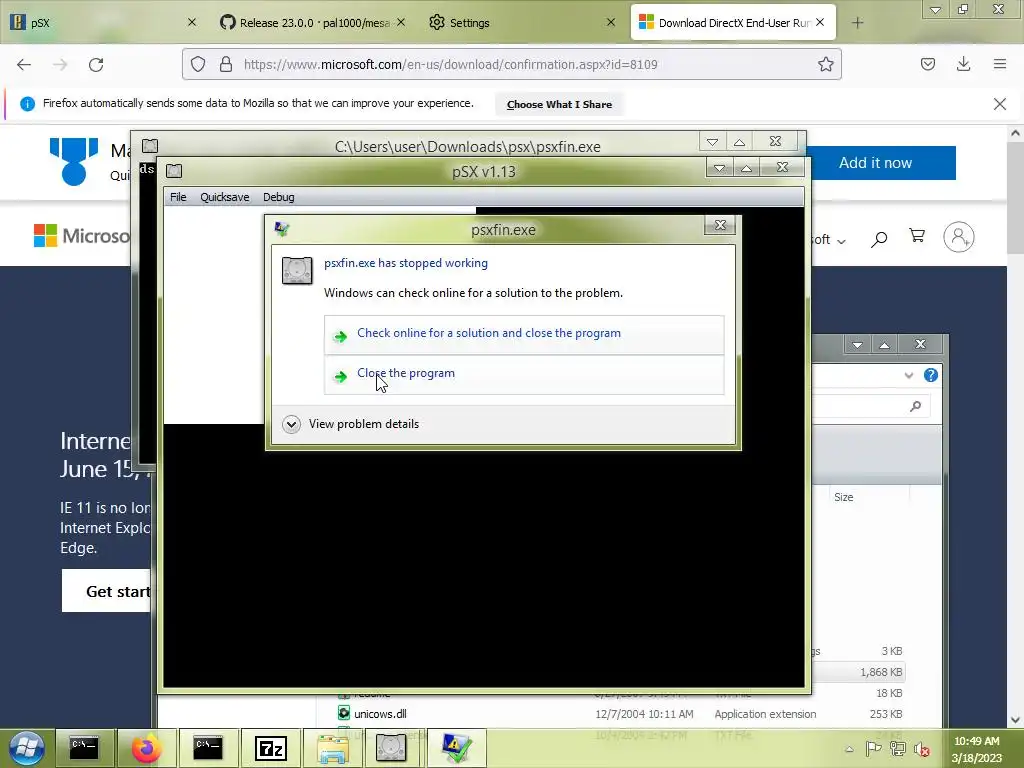
Task: Open the Microsoft shopping cart
Action: point(917,236)
